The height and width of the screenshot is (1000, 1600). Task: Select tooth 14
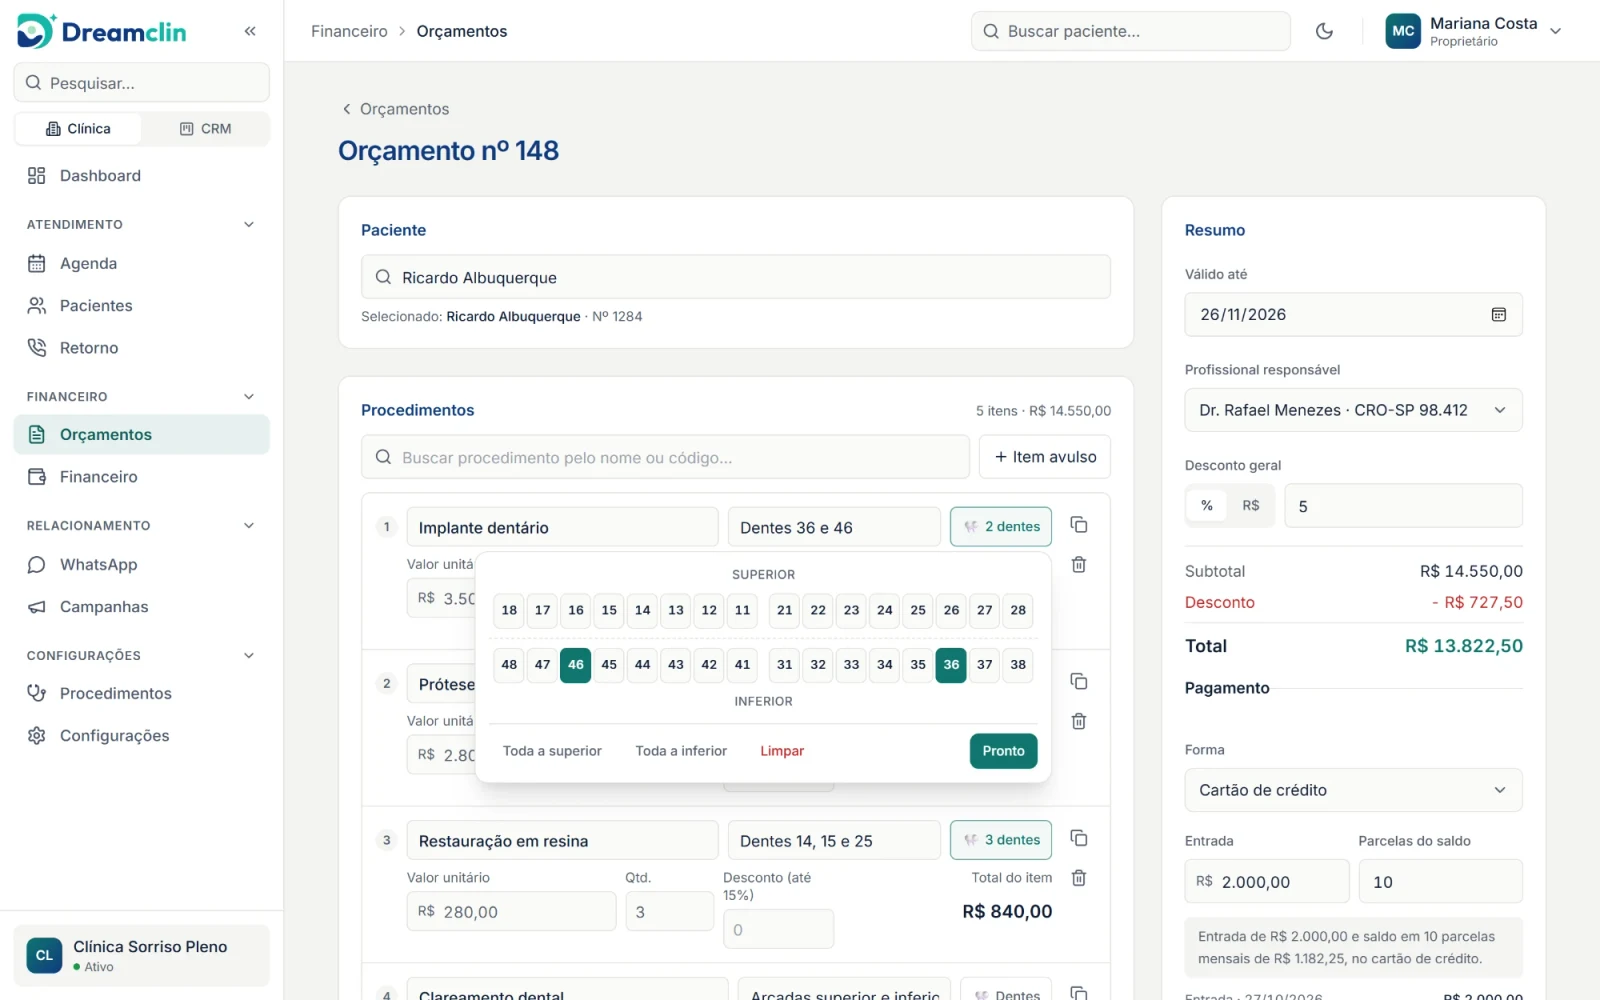click(x=643, y=610)
